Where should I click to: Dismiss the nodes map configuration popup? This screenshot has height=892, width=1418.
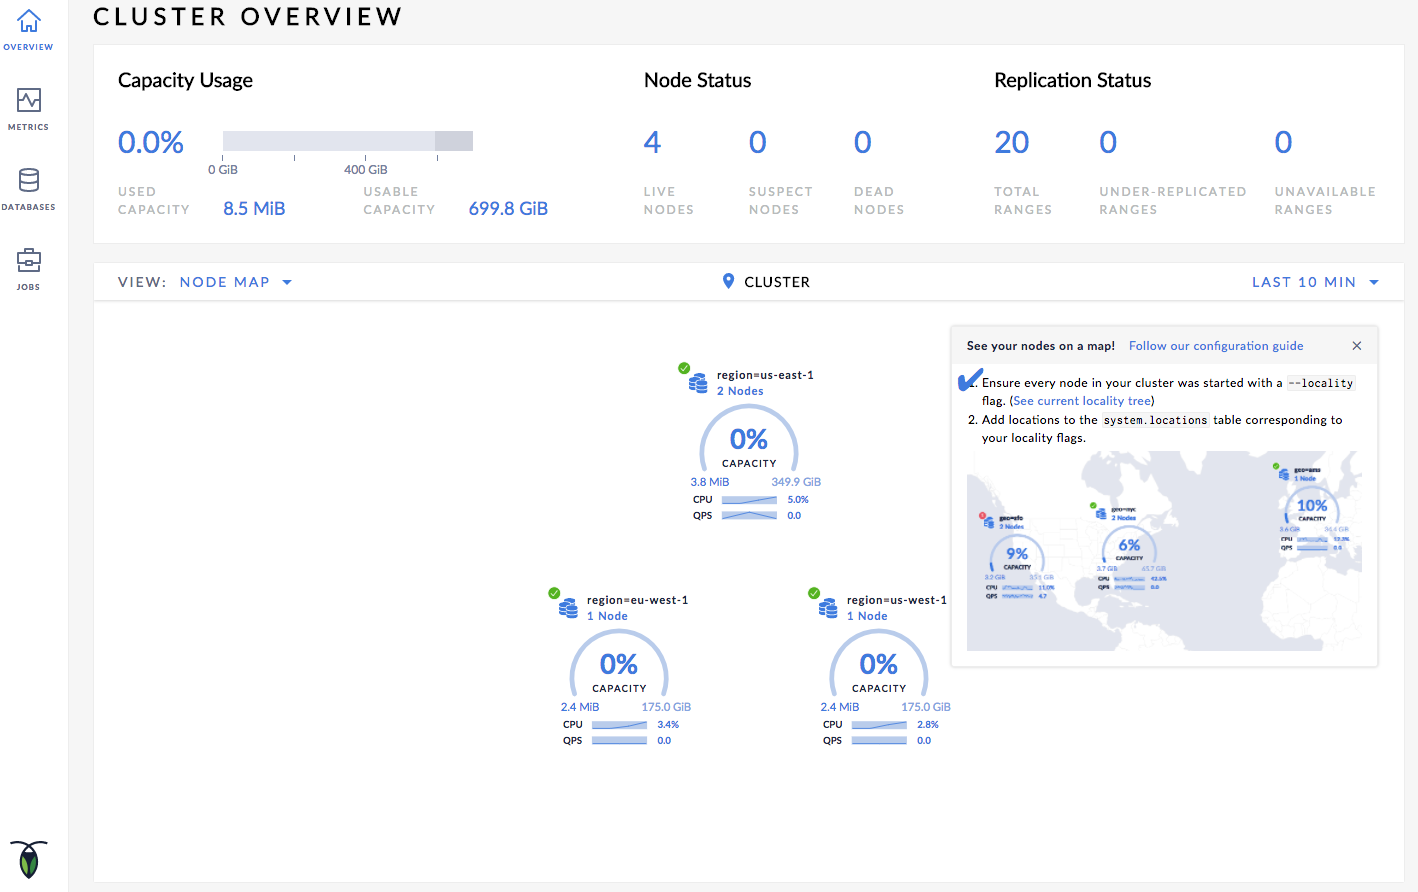pos(1357,345)
